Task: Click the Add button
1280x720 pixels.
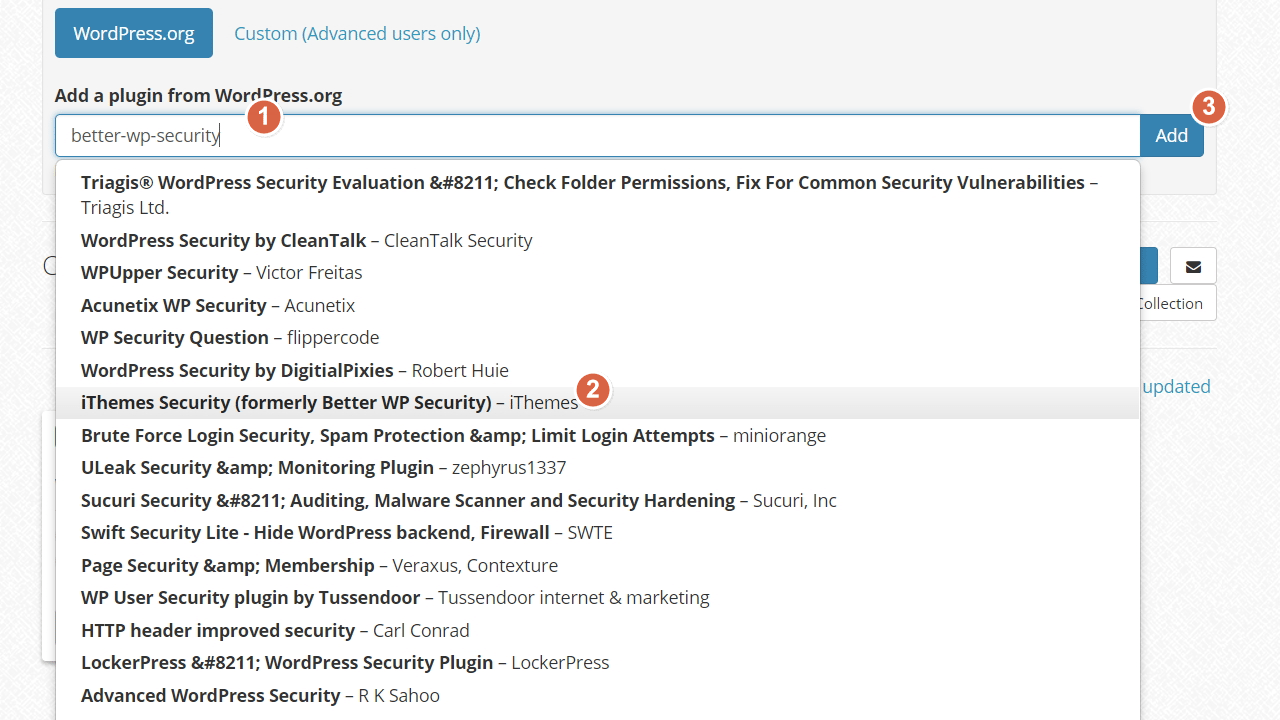Action: click(1172, 135)
